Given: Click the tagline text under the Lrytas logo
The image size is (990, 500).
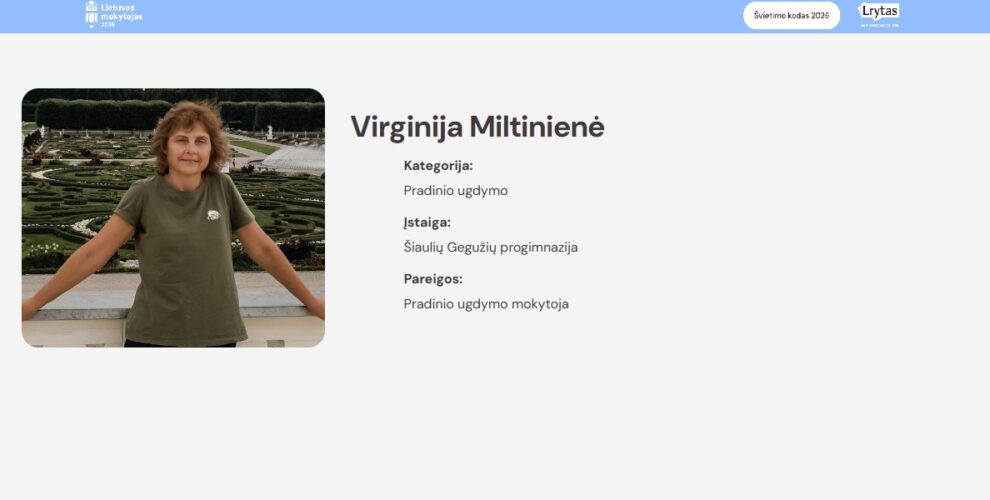Looking at the screenshot, I should 879,26.
